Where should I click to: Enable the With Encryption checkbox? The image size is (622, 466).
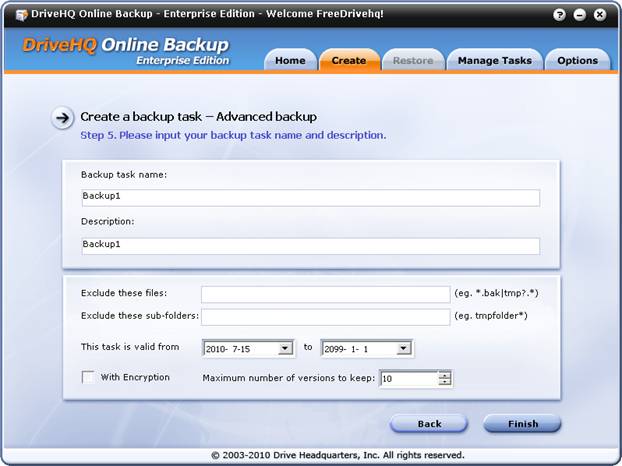(88, 377)
